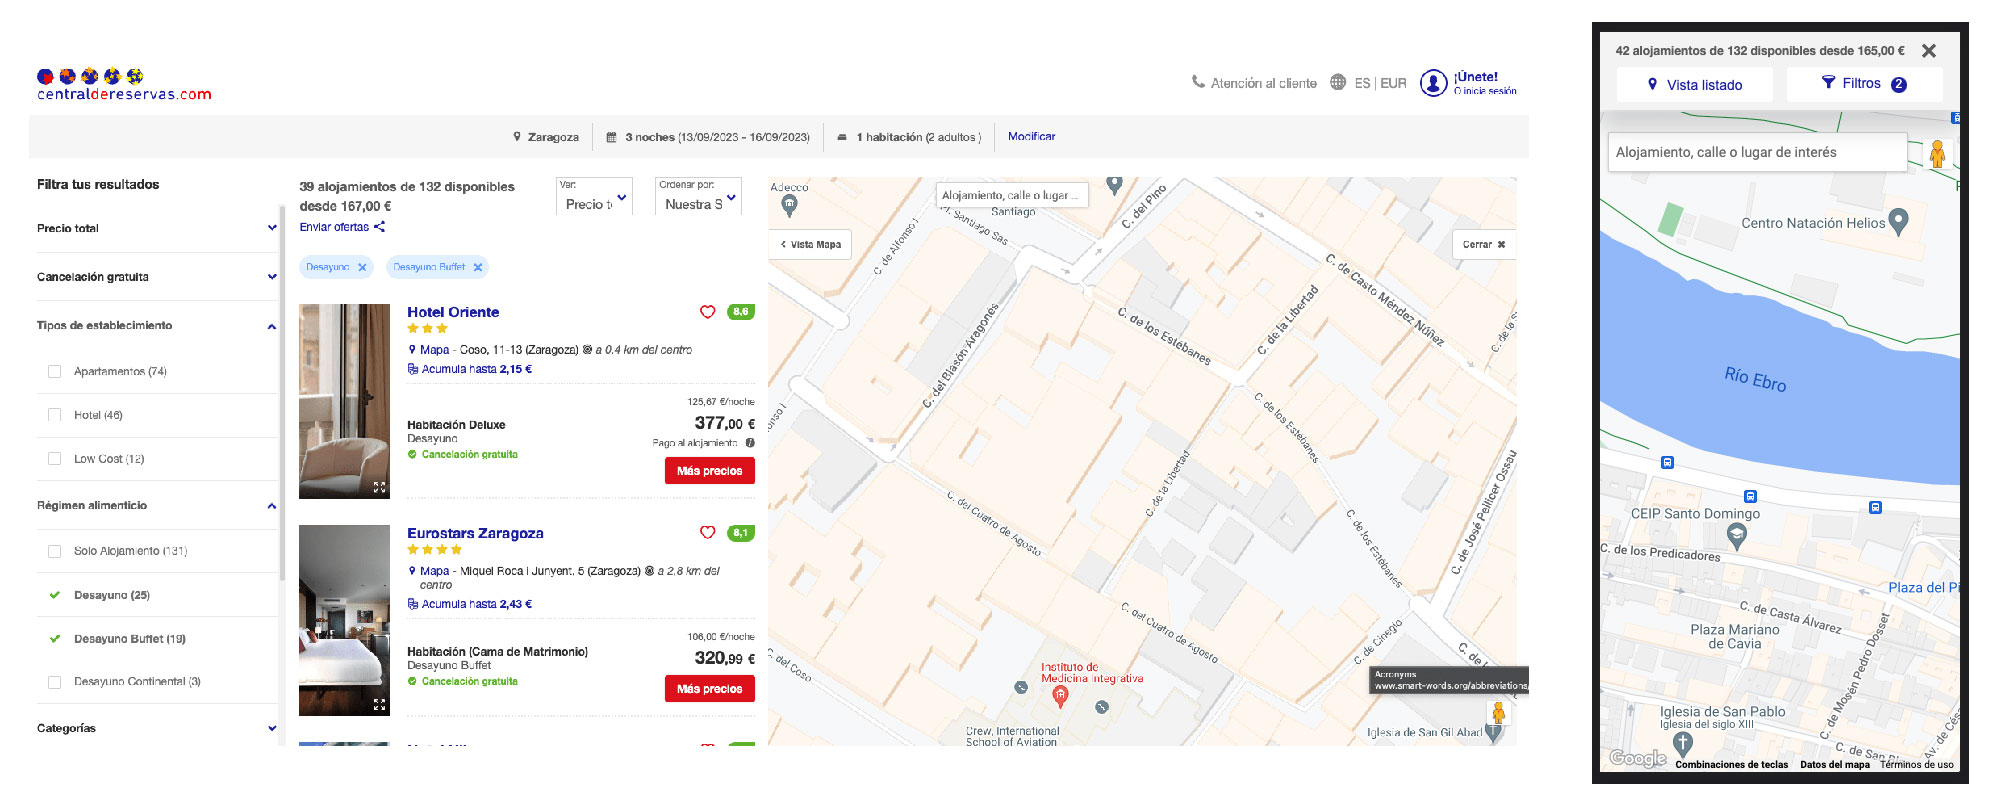Click Iglesia de San Gil Abad map pin

[1494, 733]
